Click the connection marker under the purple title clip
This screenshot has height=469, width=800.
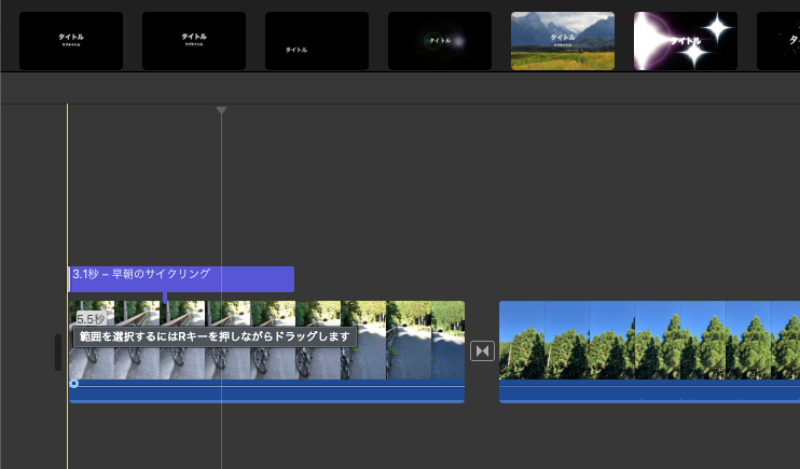[x=165, y=297]
